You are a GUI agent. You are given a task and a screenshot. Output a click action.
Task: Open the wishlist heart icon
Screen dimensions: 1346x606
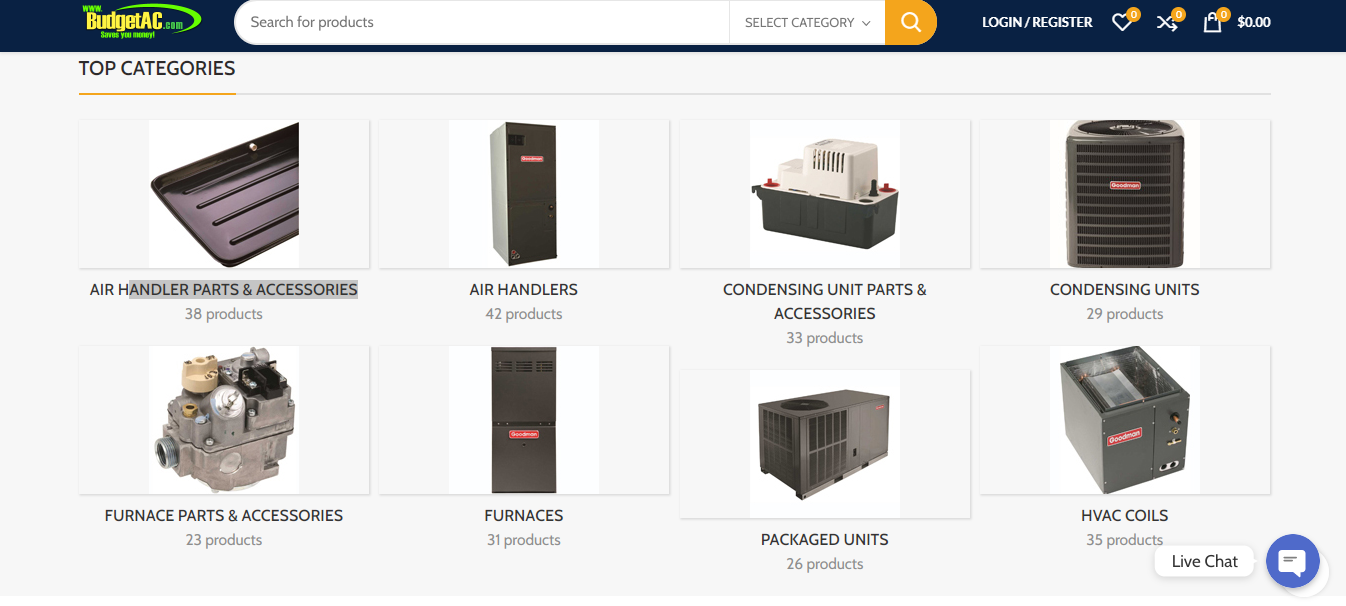point(1122,22)
